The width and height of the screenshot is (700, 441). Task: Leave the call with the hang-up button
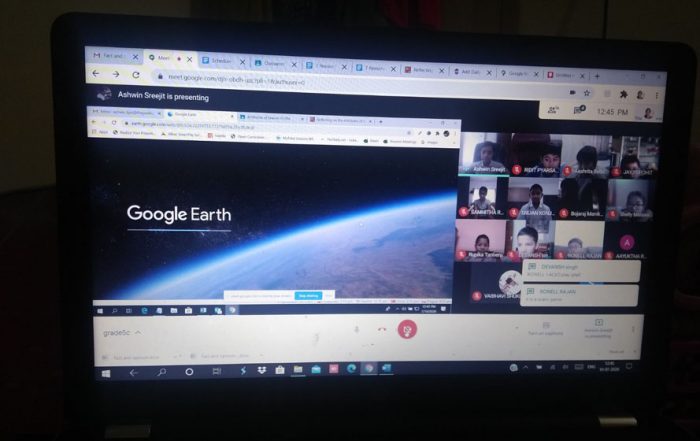point(382,329)
